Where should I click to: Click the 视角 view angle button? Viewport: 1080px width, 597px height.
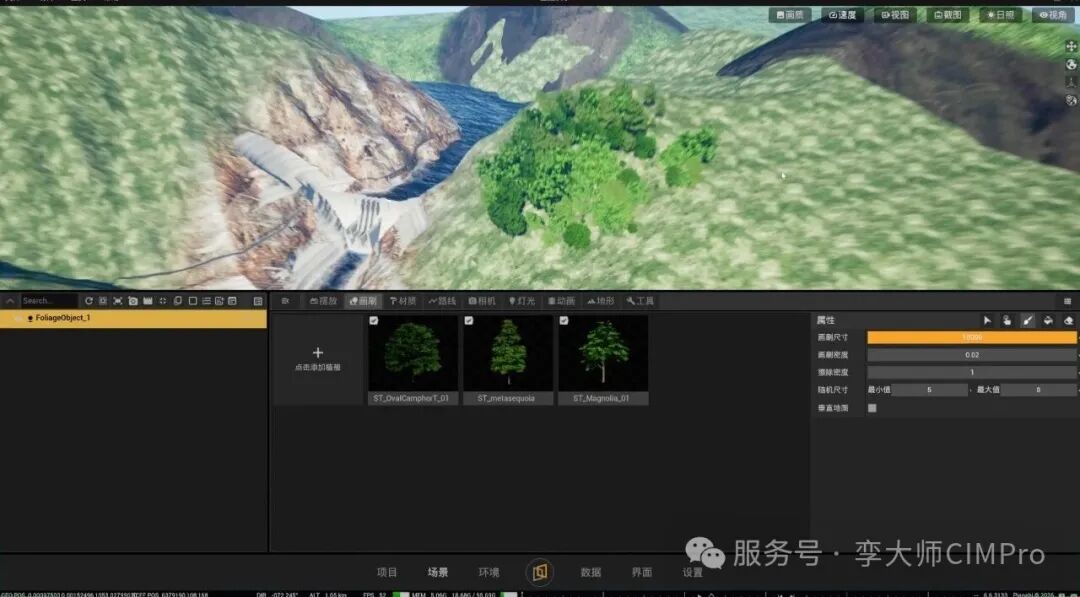(1053, 15)
